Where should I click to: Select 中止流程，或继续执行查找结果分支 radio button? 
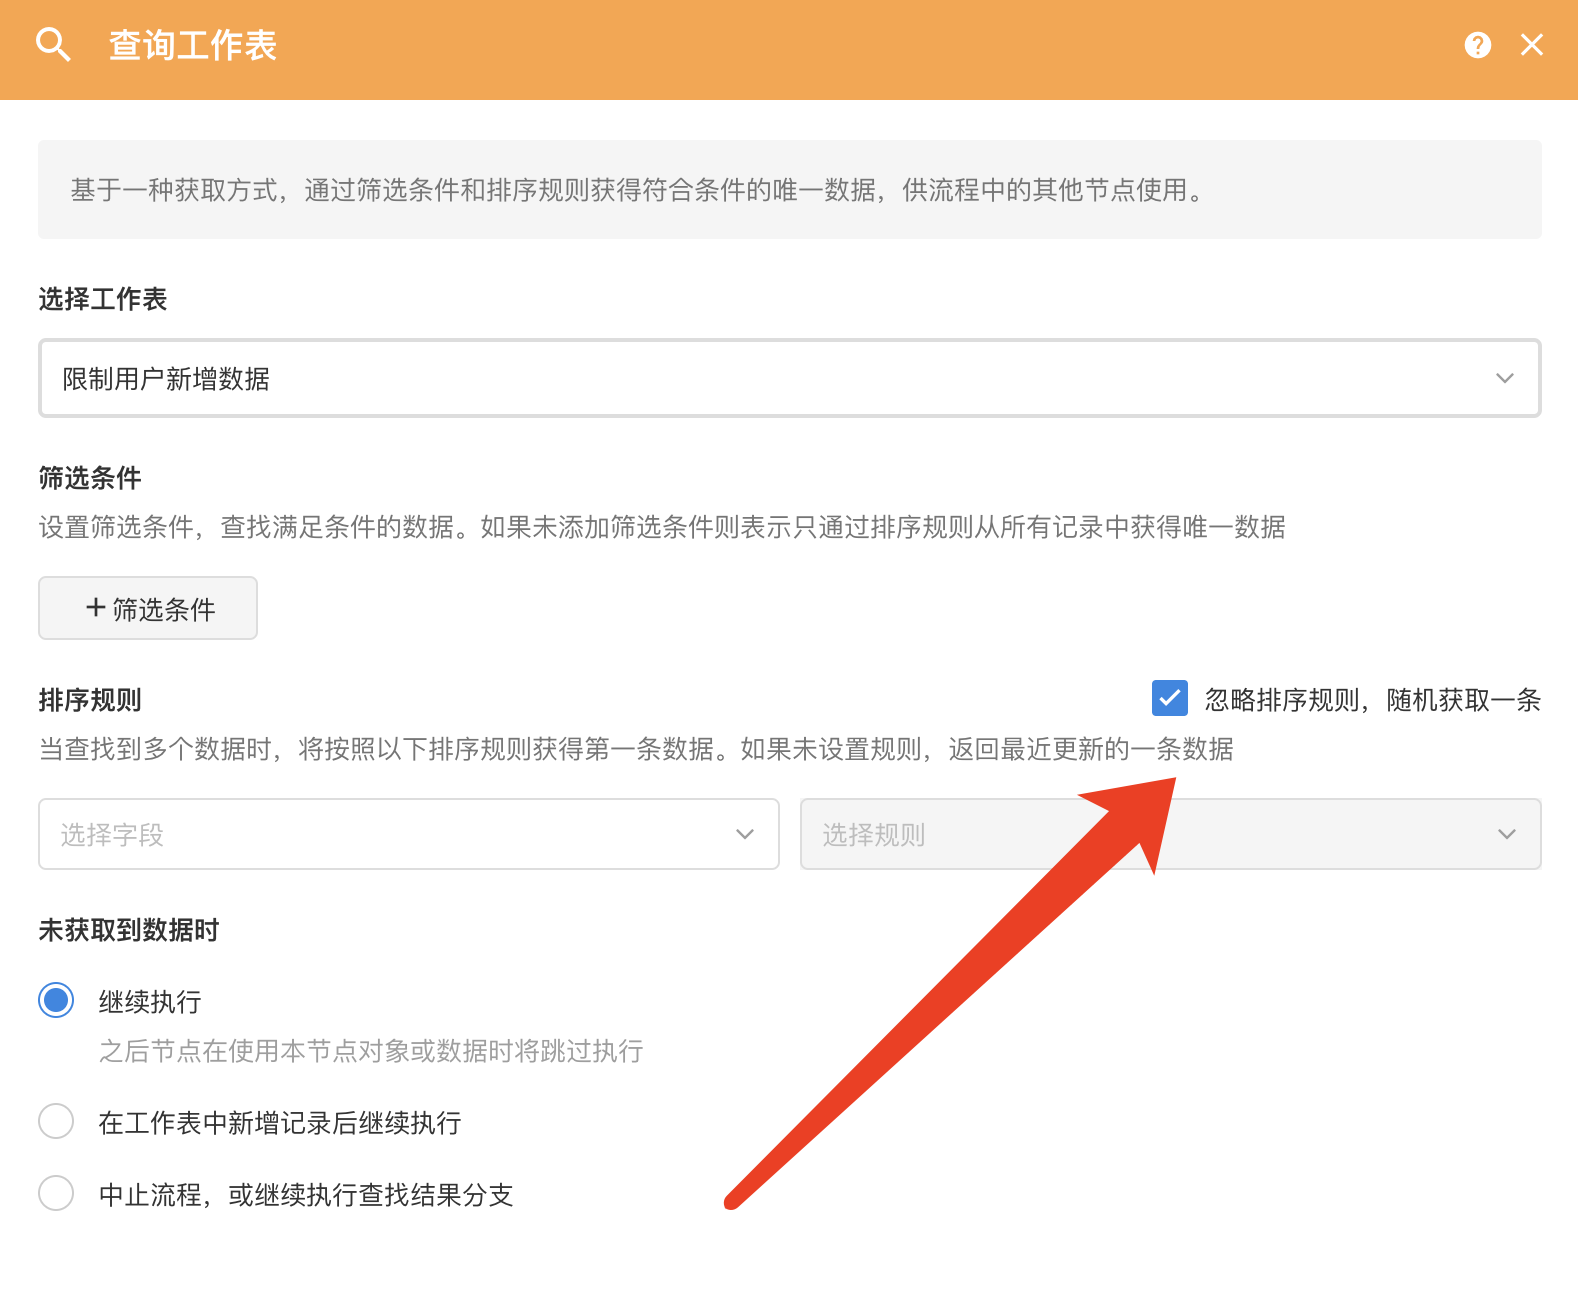[56, 1193]
